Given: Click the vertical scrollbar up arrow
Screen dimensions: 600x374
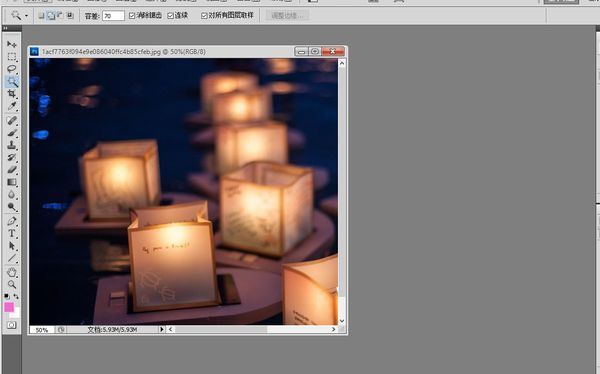Looking at the screenshot, I should [x=342, y=63].
